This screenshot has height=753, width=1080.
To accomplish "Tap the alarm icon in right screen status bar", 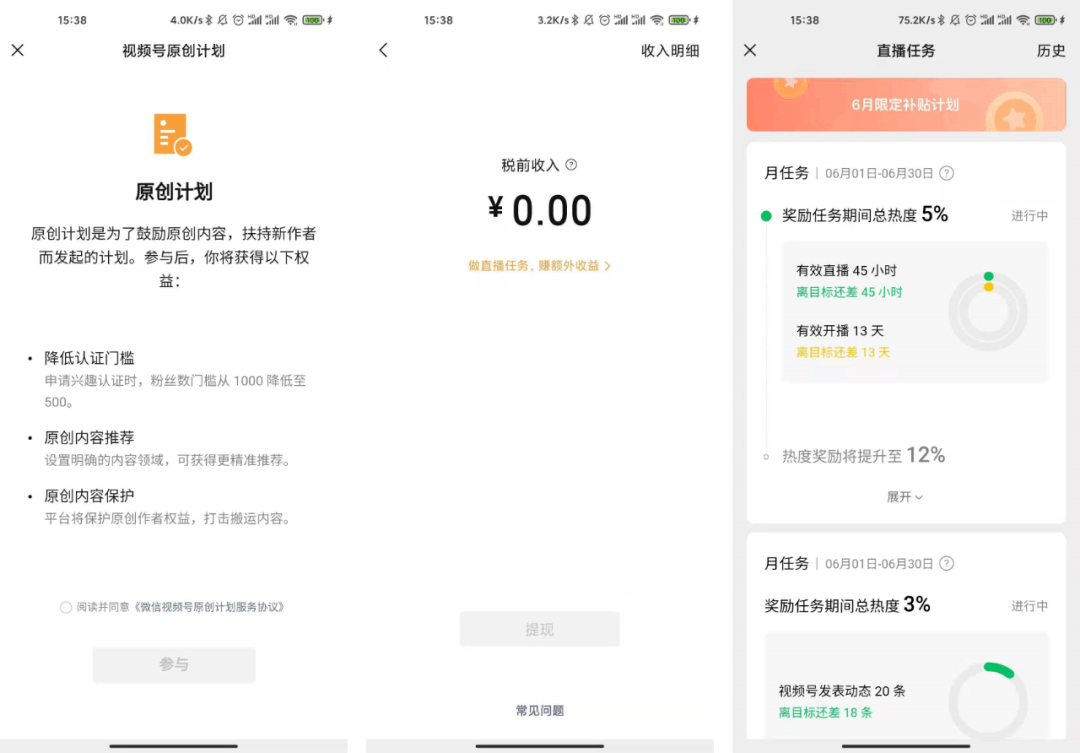I will [970, 20].
